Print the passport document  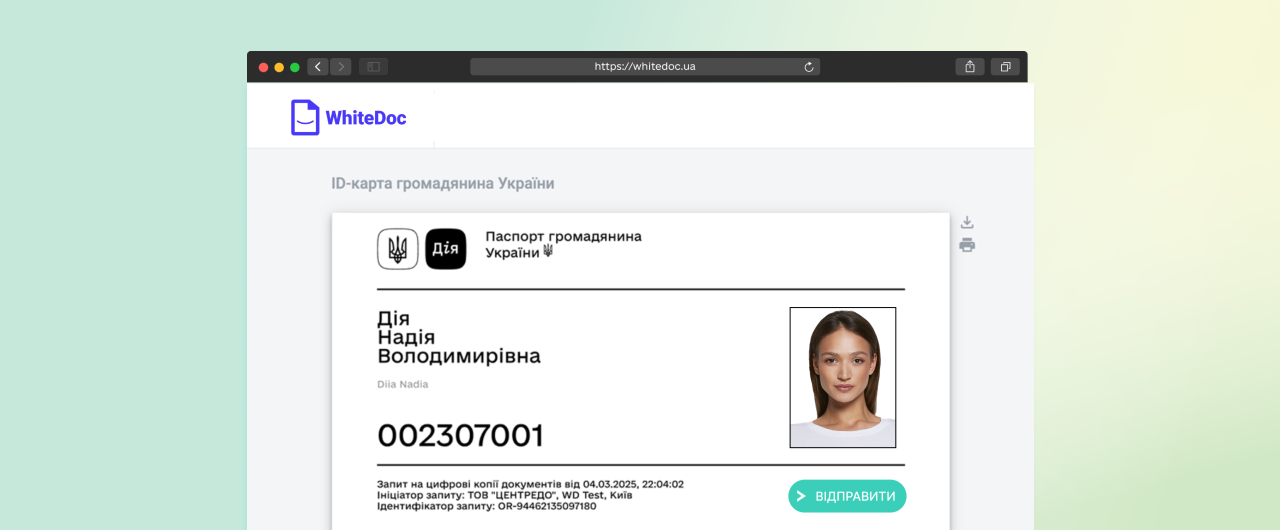(x=967, y=245)
